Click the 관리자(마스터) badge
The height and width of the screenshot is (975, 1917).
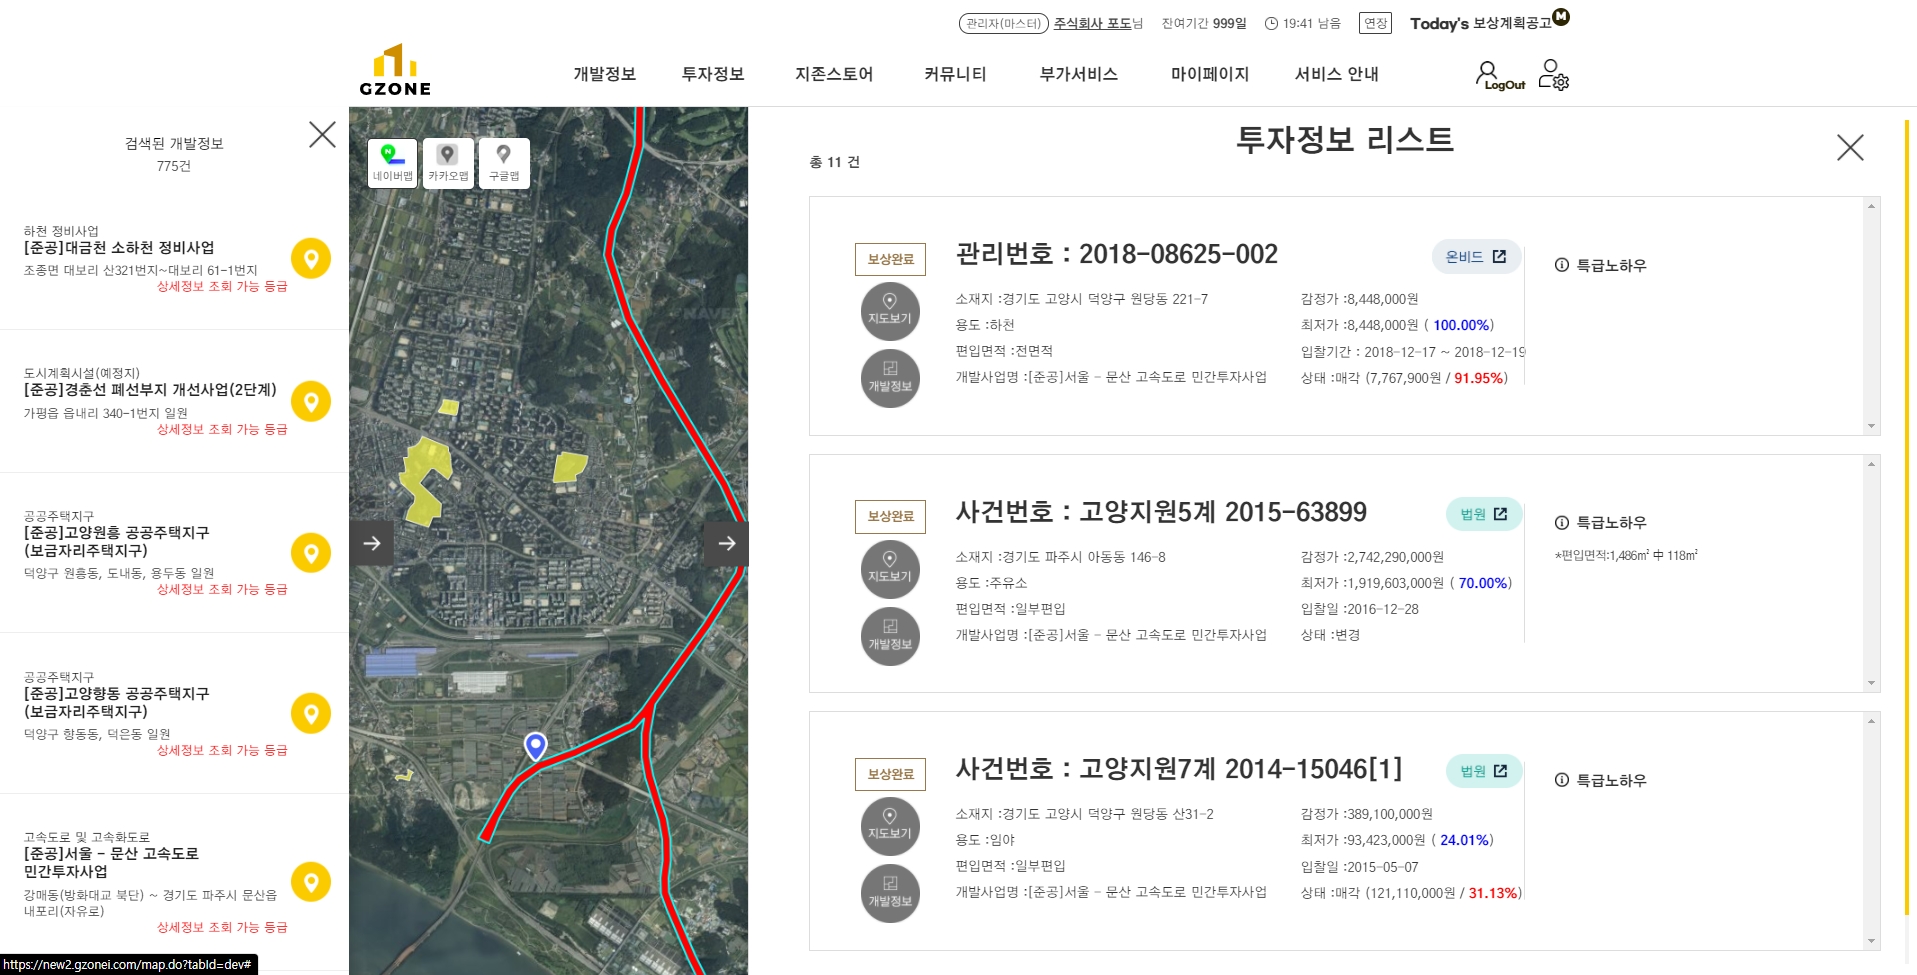click(x=1003, y=23)
